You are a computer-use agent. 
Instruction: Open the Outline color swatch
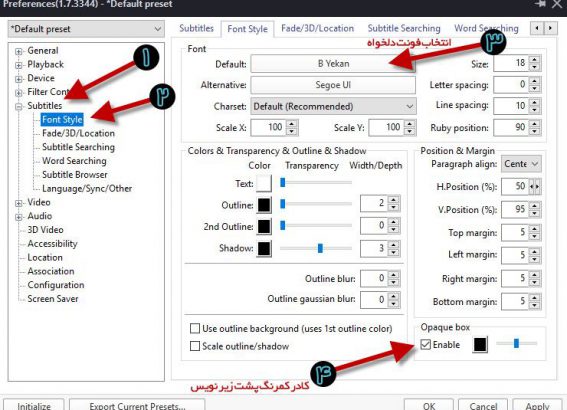(x=264, y=205)
